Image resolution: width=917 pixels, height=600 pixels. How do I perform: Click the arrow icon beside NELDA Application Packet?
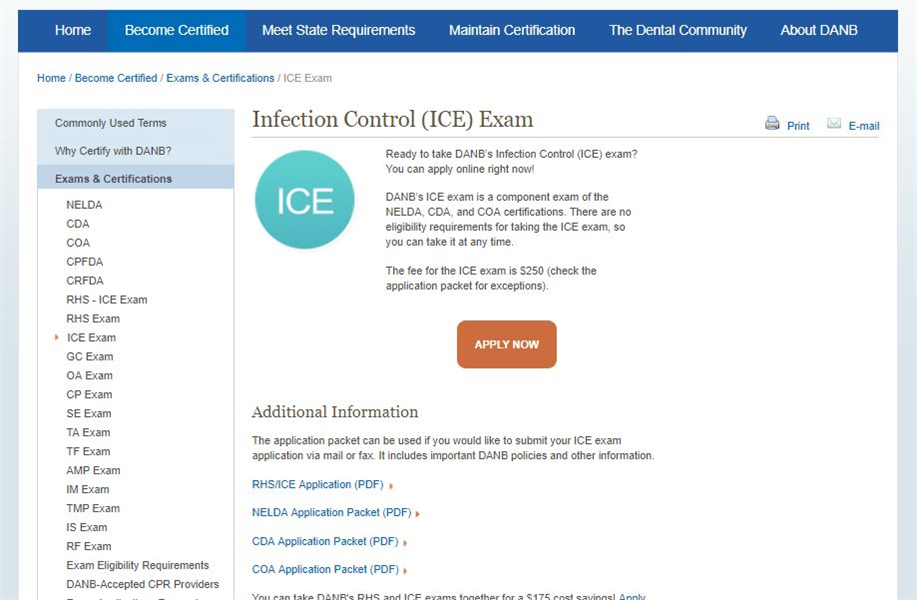tap(419, 512)
